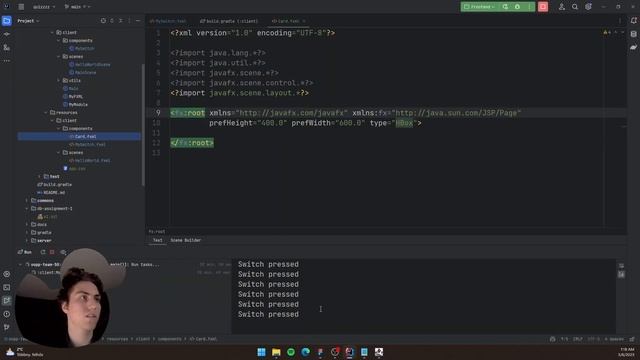Open the Gradle tool window icon
The height and width of the screenshot is (360, 640).
tap(633, 47)
